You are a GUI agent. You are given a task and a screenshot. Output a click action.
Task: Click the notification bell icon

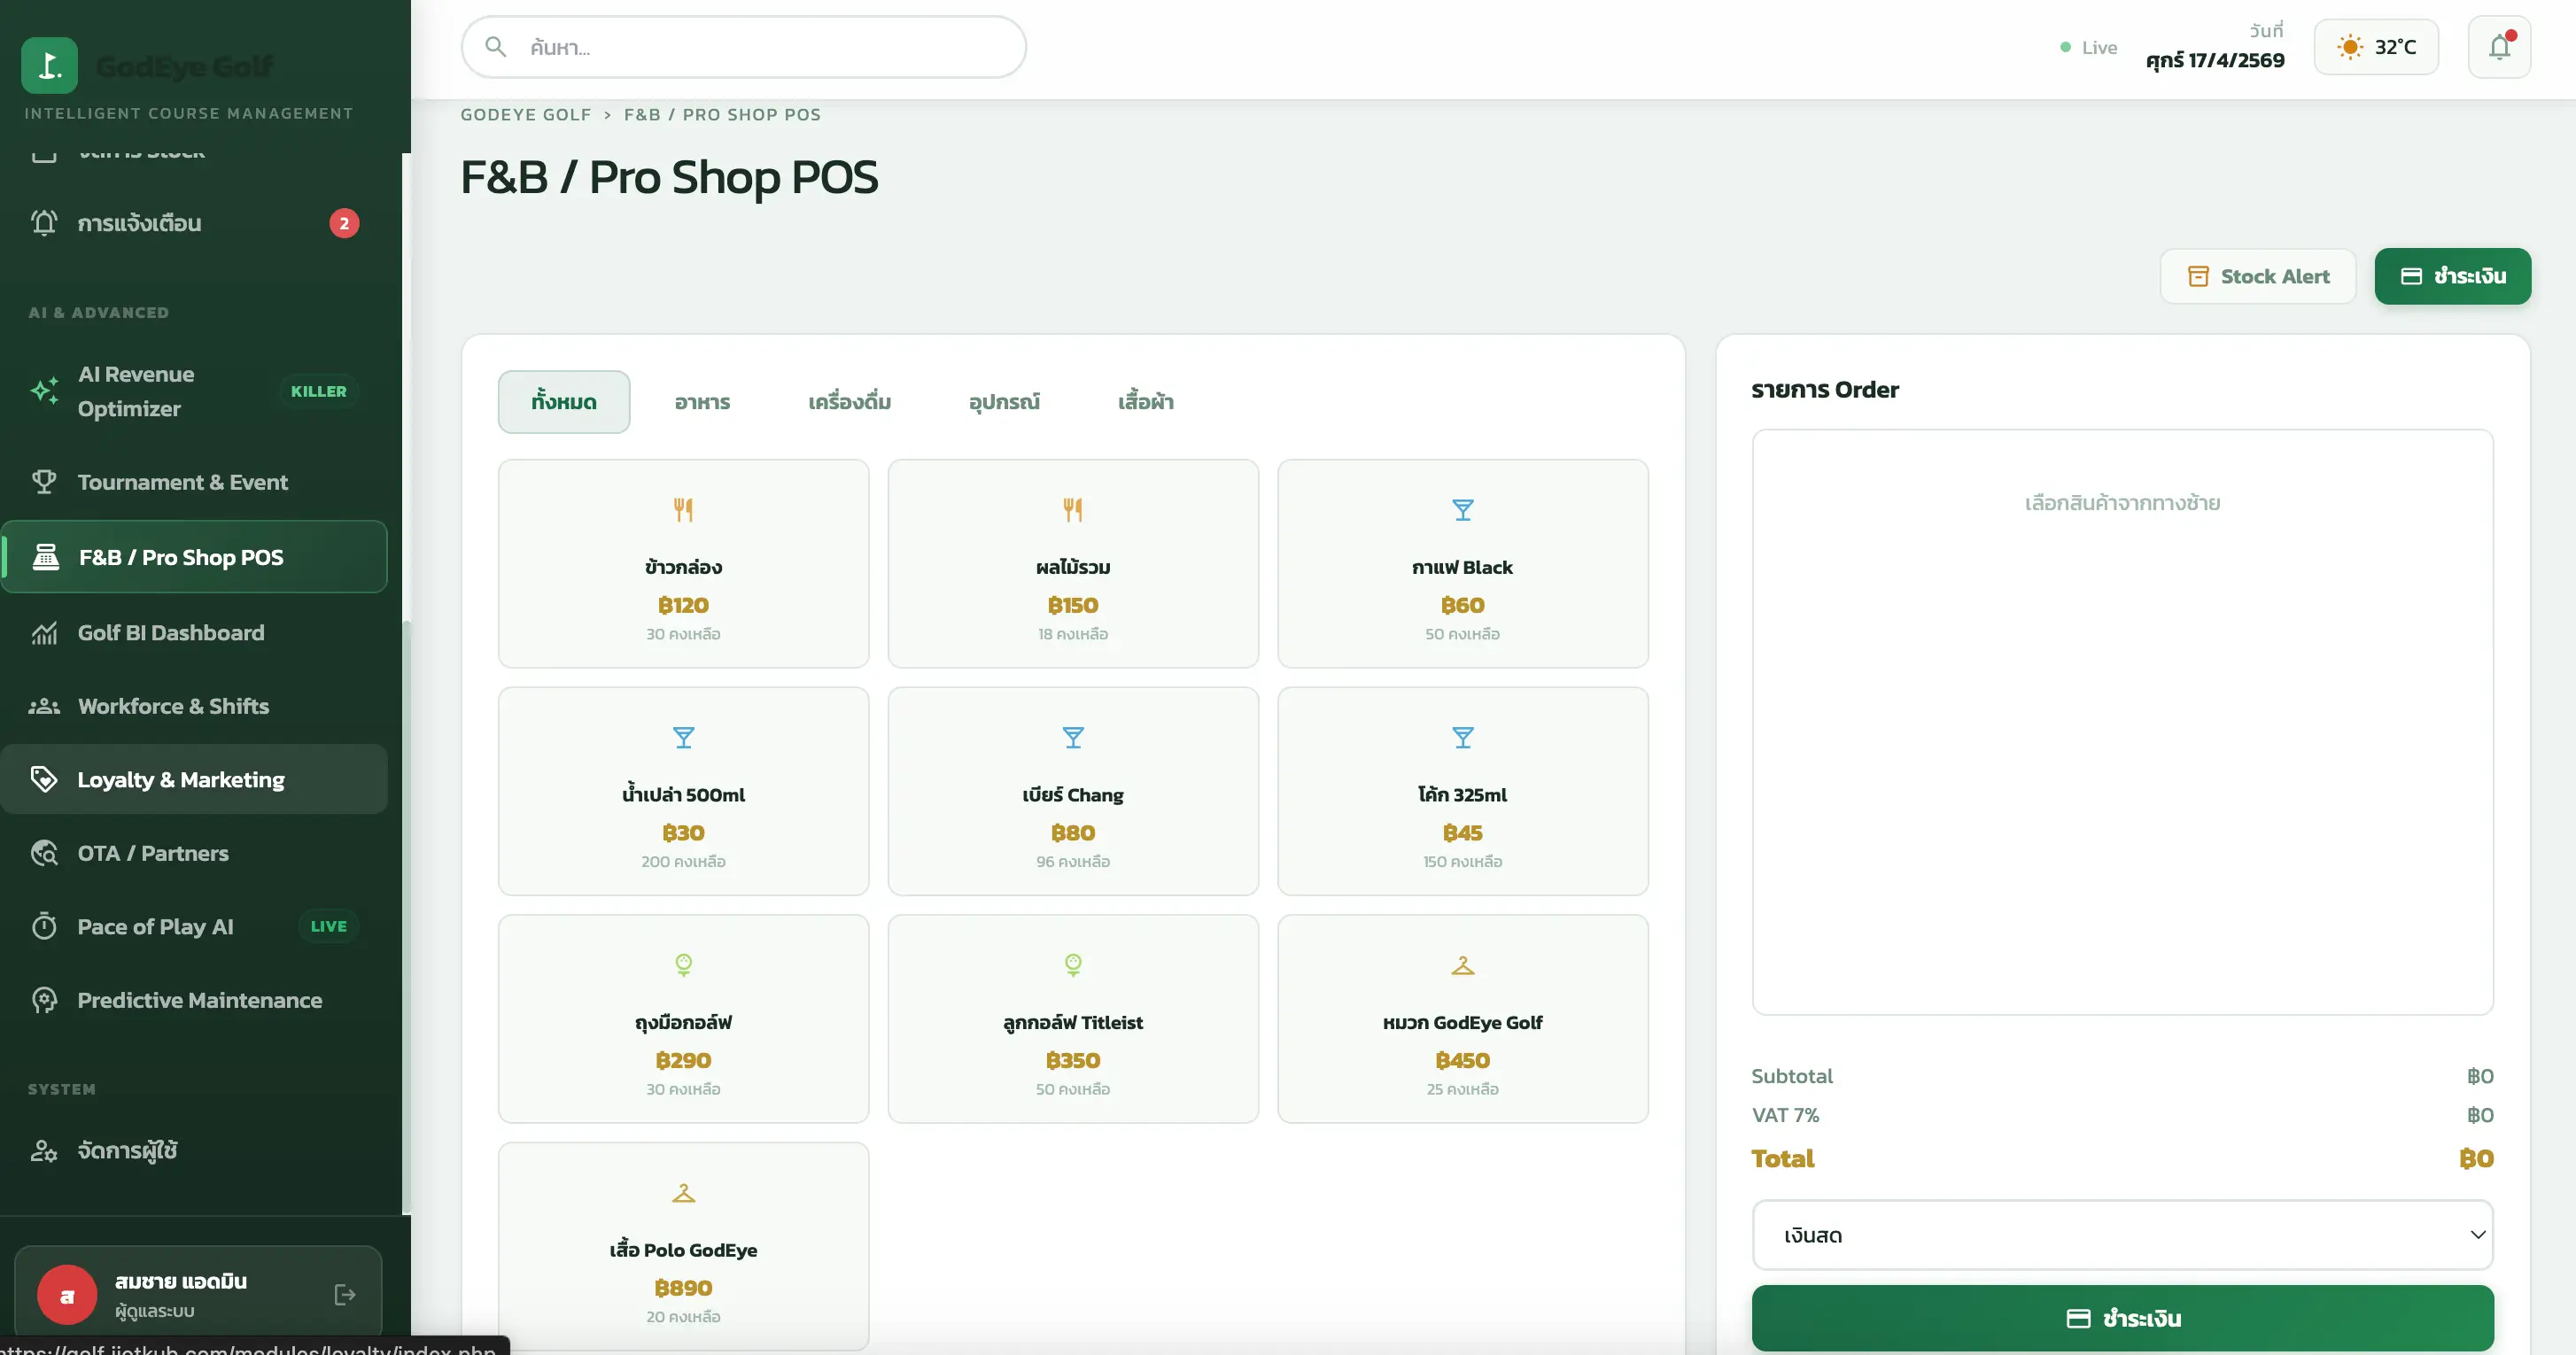tap(2498, 47)
